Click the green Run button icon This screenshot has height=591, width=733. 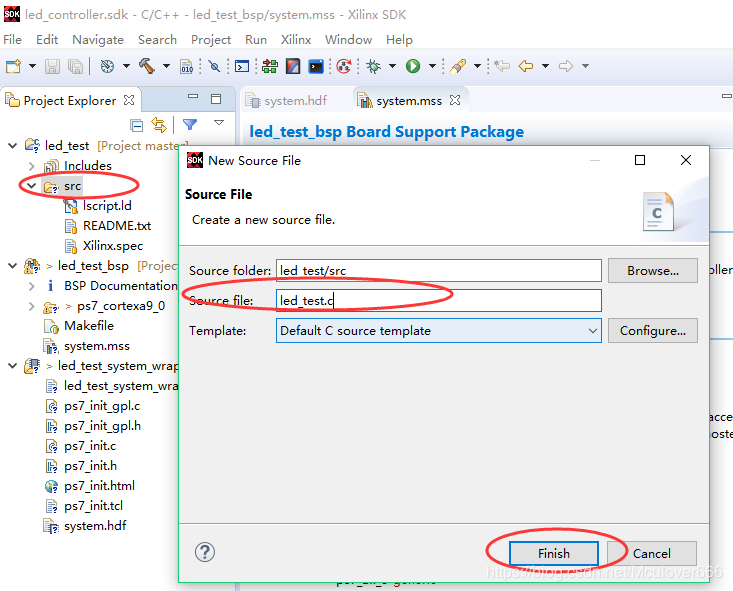click(x=413, y=66)
